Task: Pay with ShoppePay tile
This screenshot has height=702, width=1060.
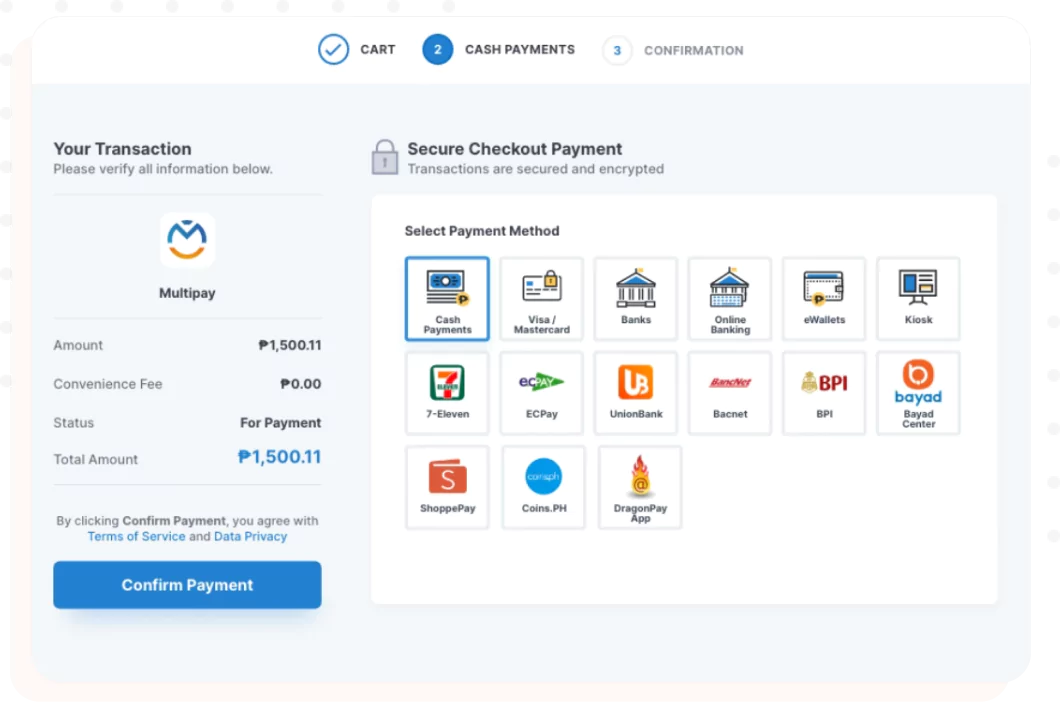Action: tap(447, 487)
